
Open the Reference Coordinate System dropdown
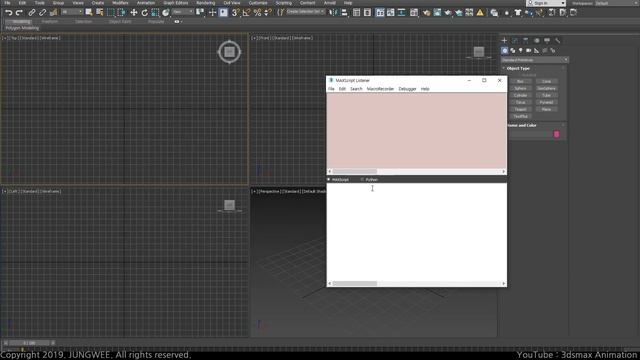click(182, 12)
